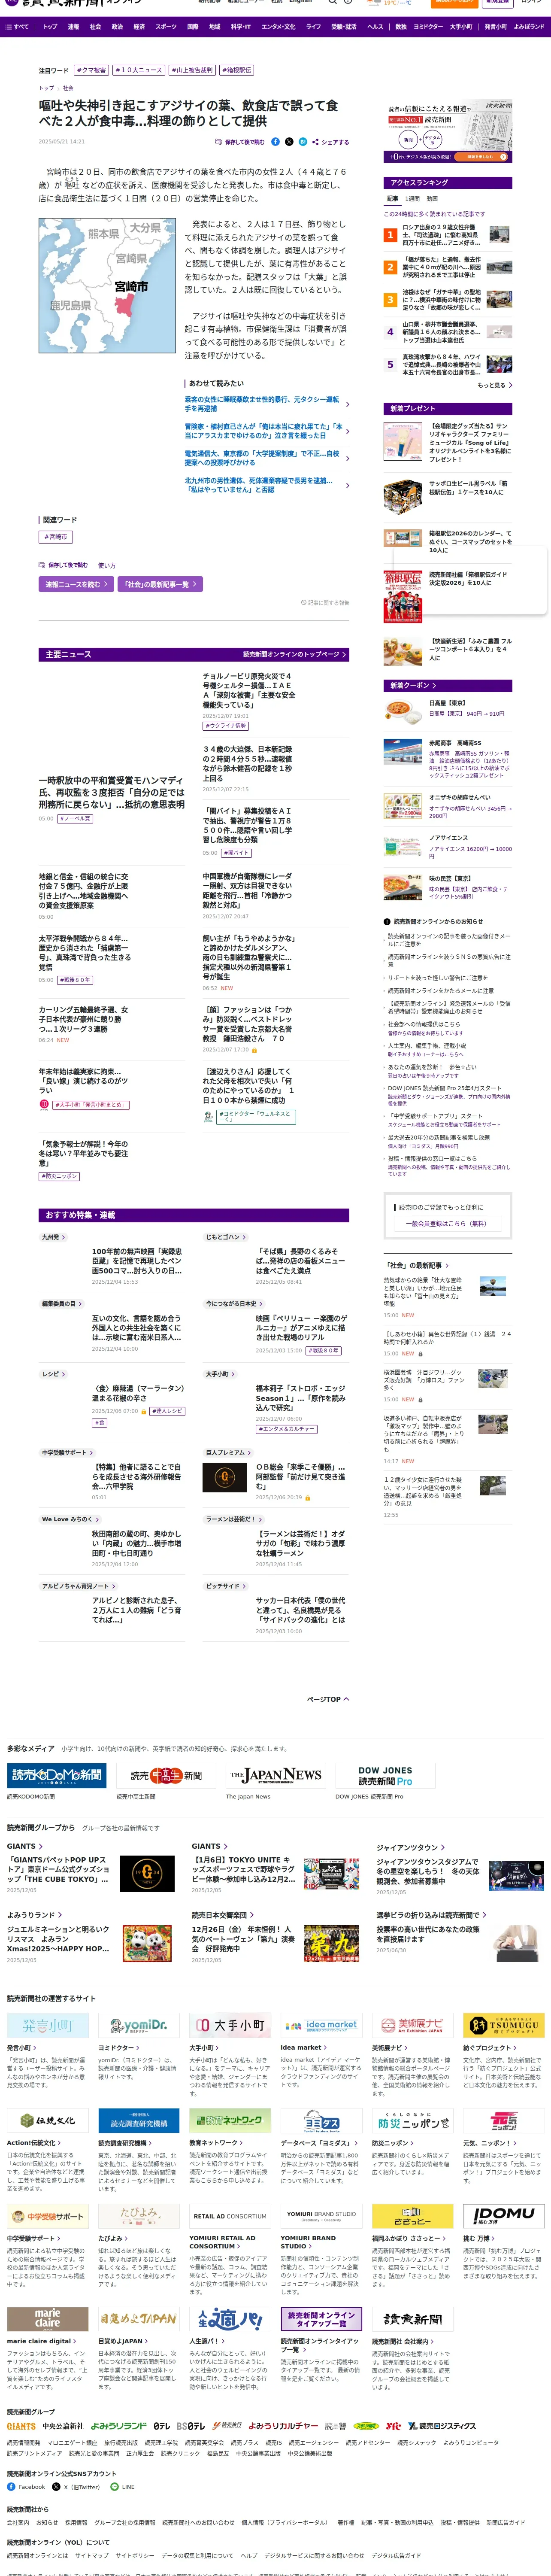This screenshot has width=551, height=2576.
Task: Open the Yomiuri subscription banner ad
Action: (448, 131)
